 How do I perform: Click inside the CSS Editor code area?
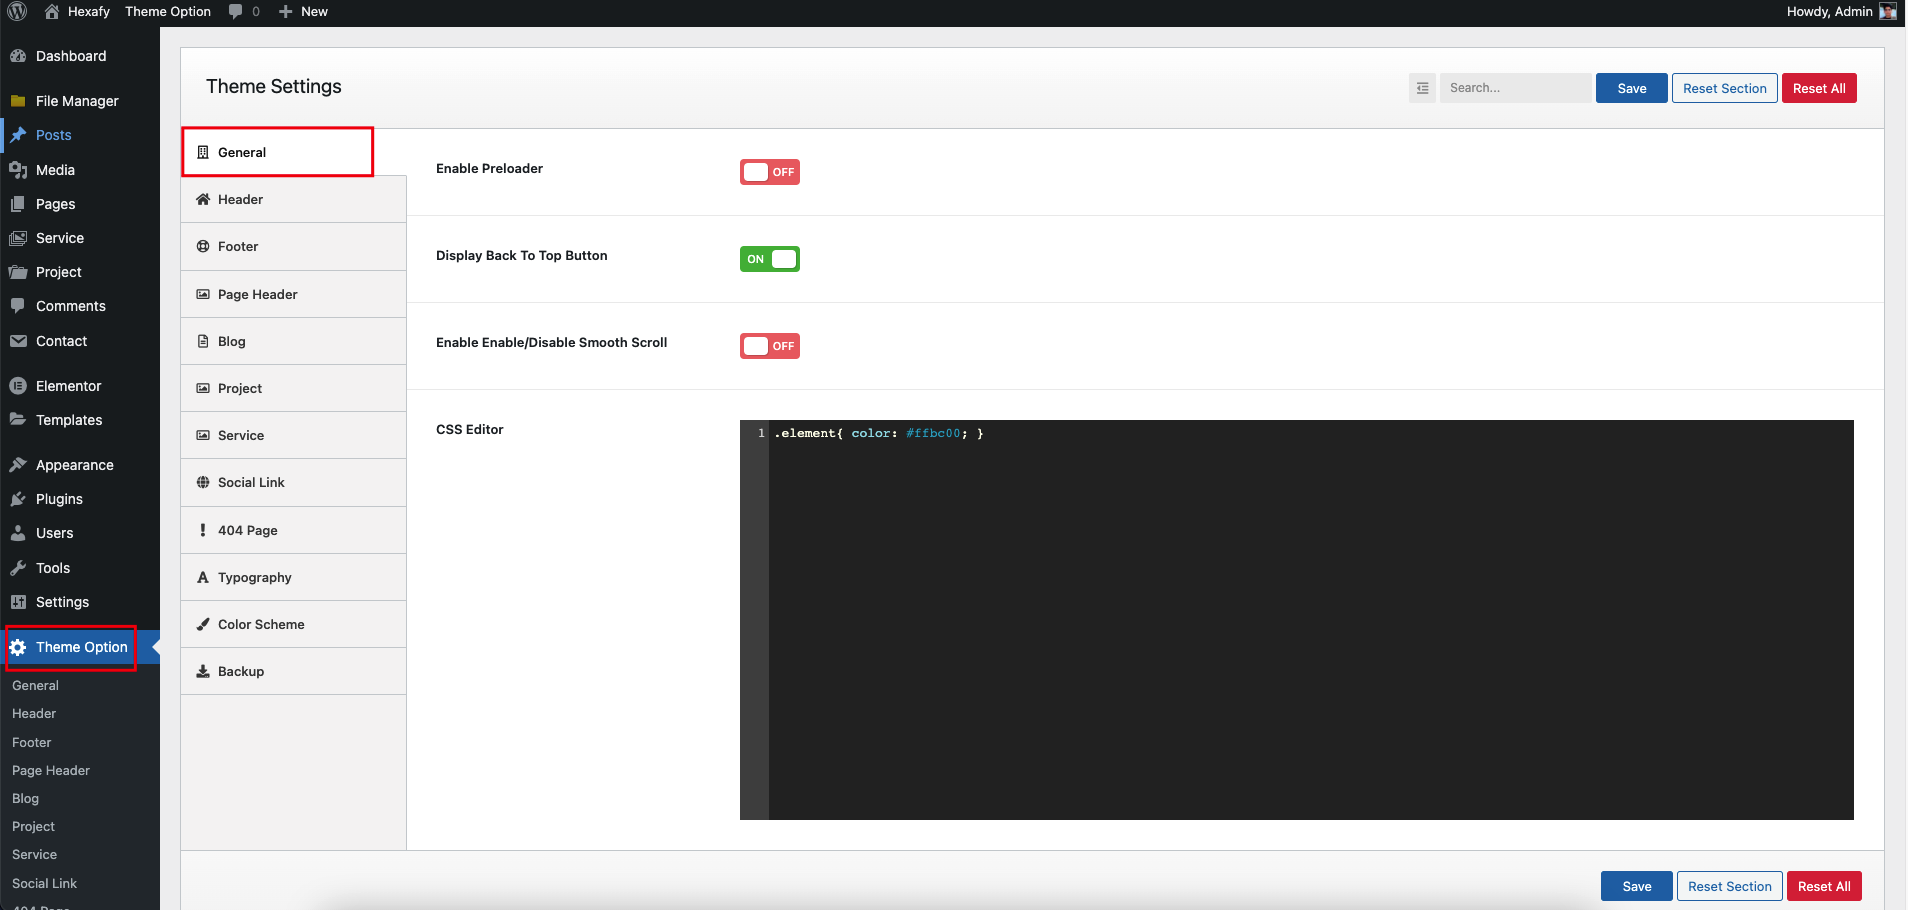pos(1311,620)
